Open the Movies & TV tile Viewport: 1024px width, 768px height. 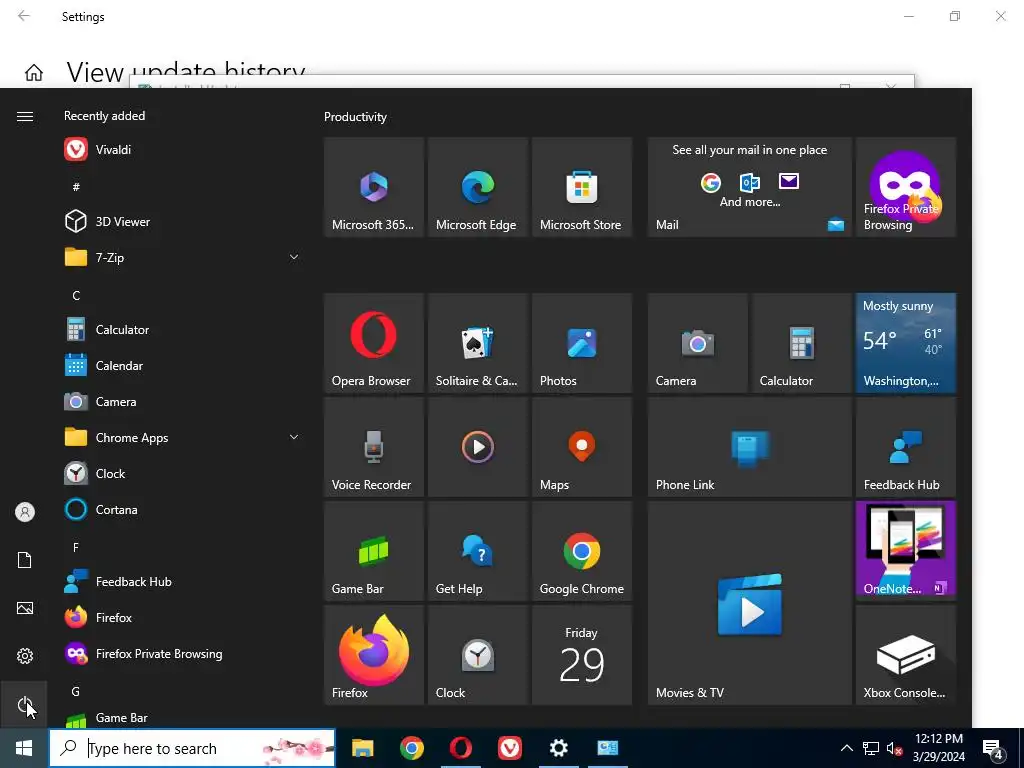(750, 603)
